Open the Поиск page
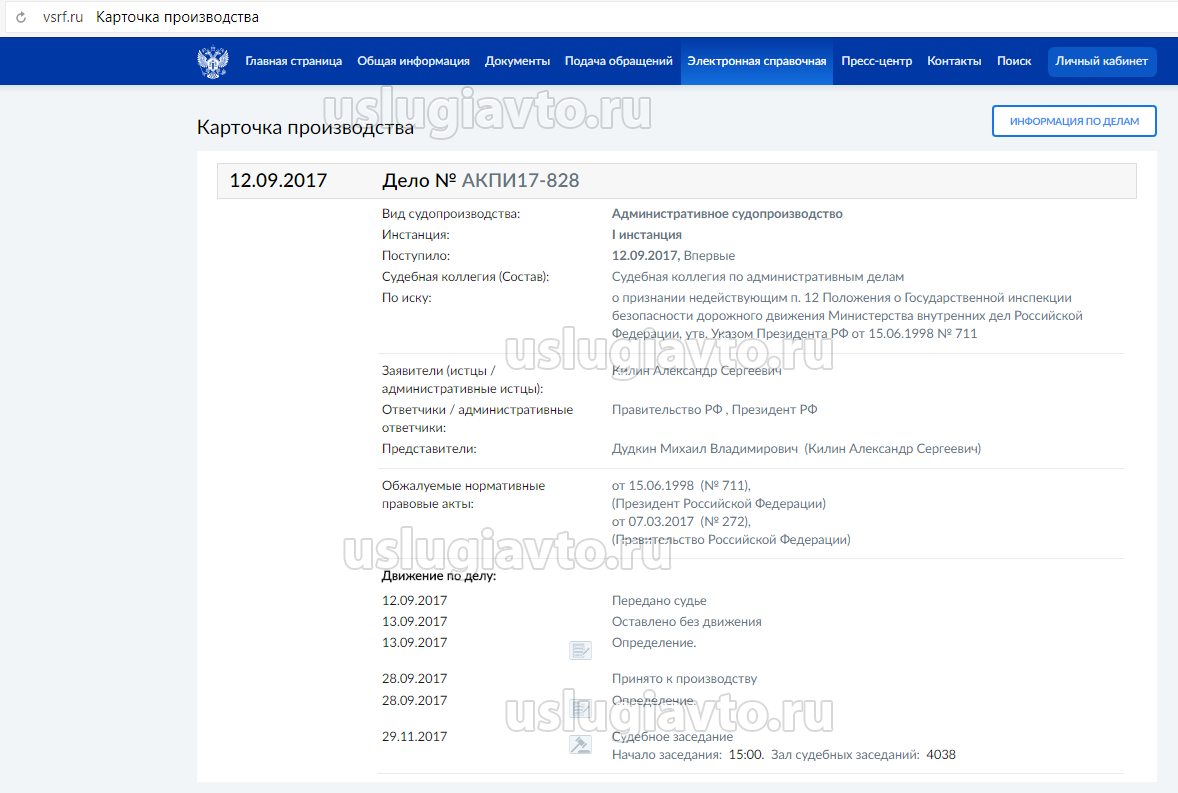 pyautogui.click(x=1014, y=61)
